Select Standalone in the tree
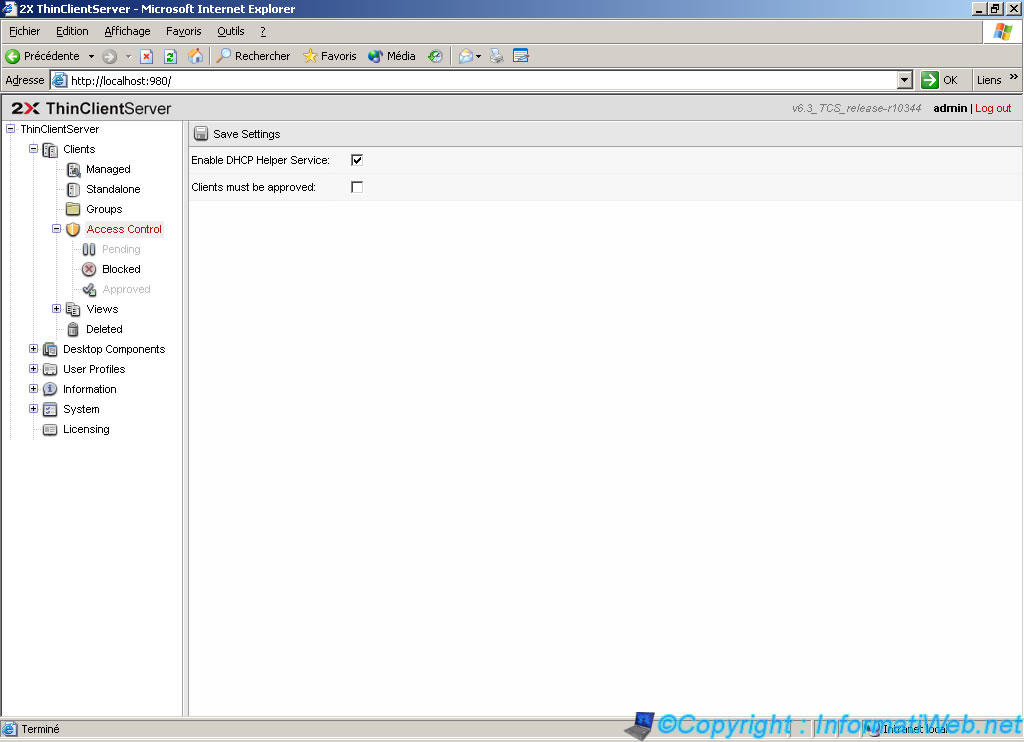This screenshot has width=1024, height=742. (x=113, y=189)
